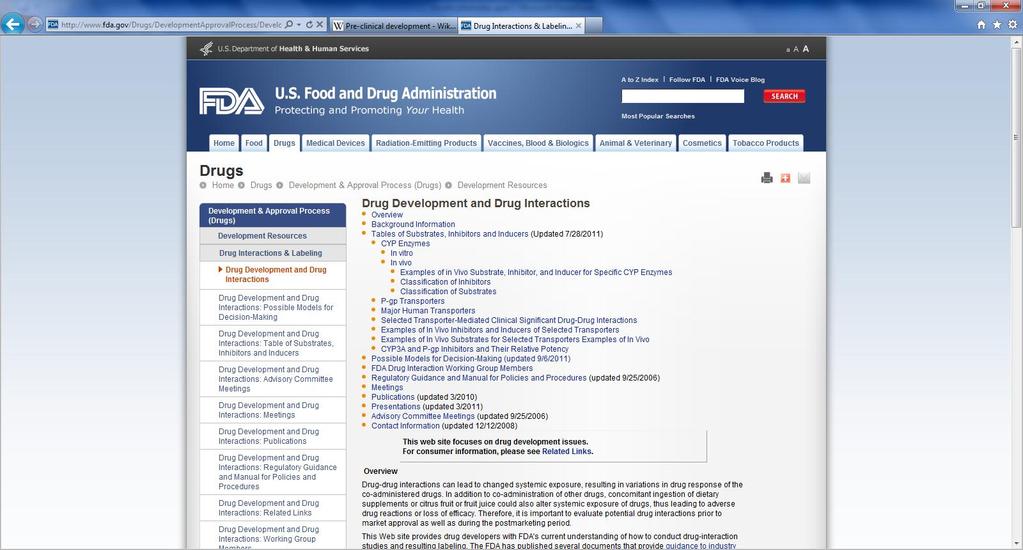Click the Most Popular Searches link
Screen dimensions: 1023x550
coord(658,116)
